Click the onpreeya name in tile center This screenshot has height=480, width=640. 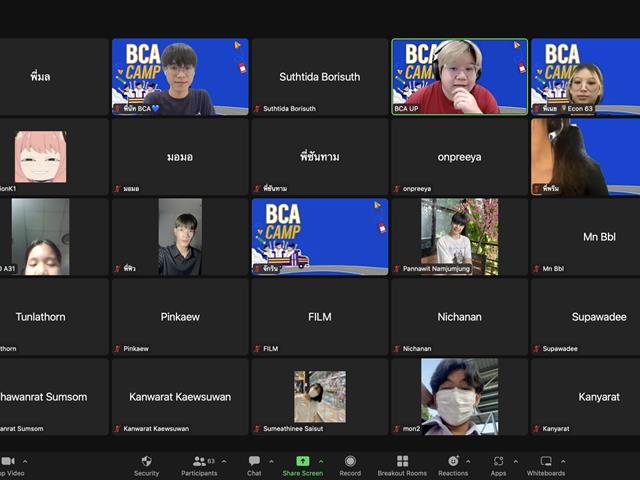(x=459, y=157)
